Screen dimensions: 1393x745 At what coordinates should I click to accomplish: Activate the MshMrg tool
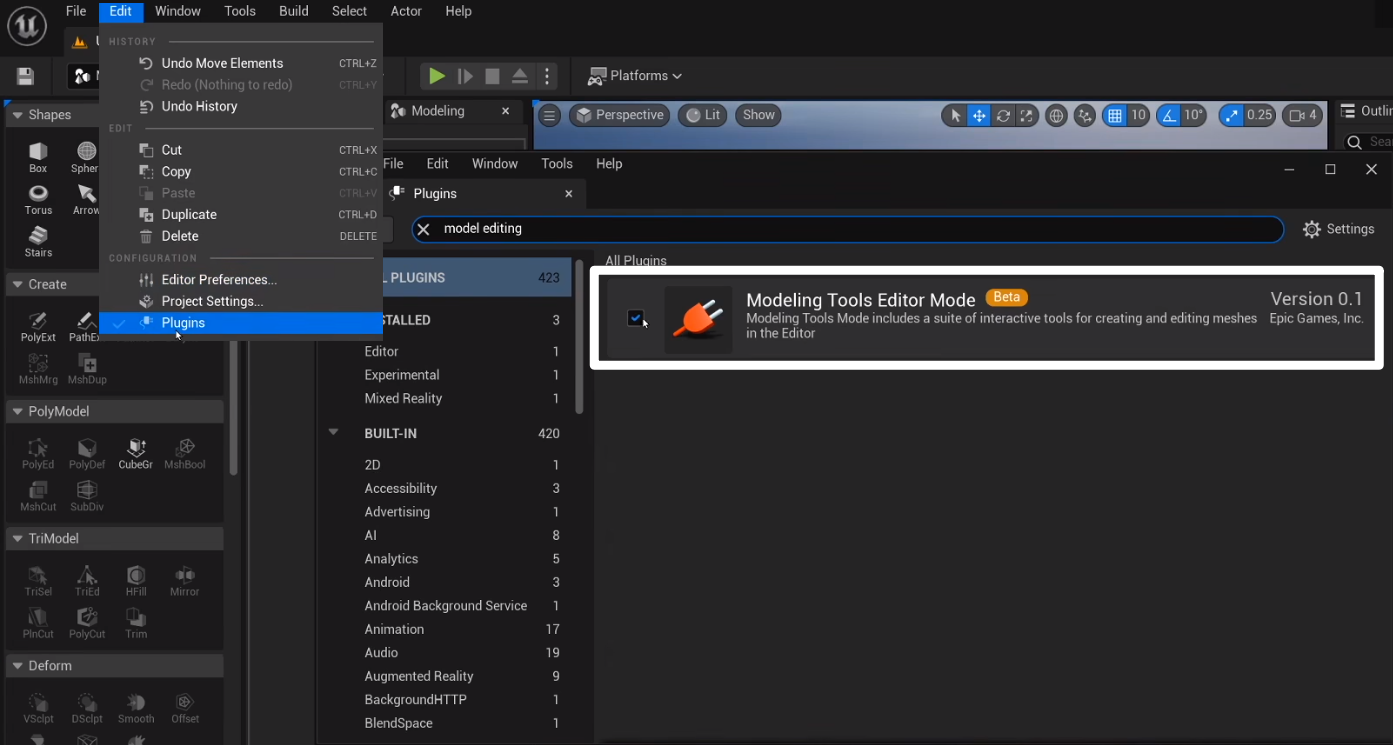38,369
